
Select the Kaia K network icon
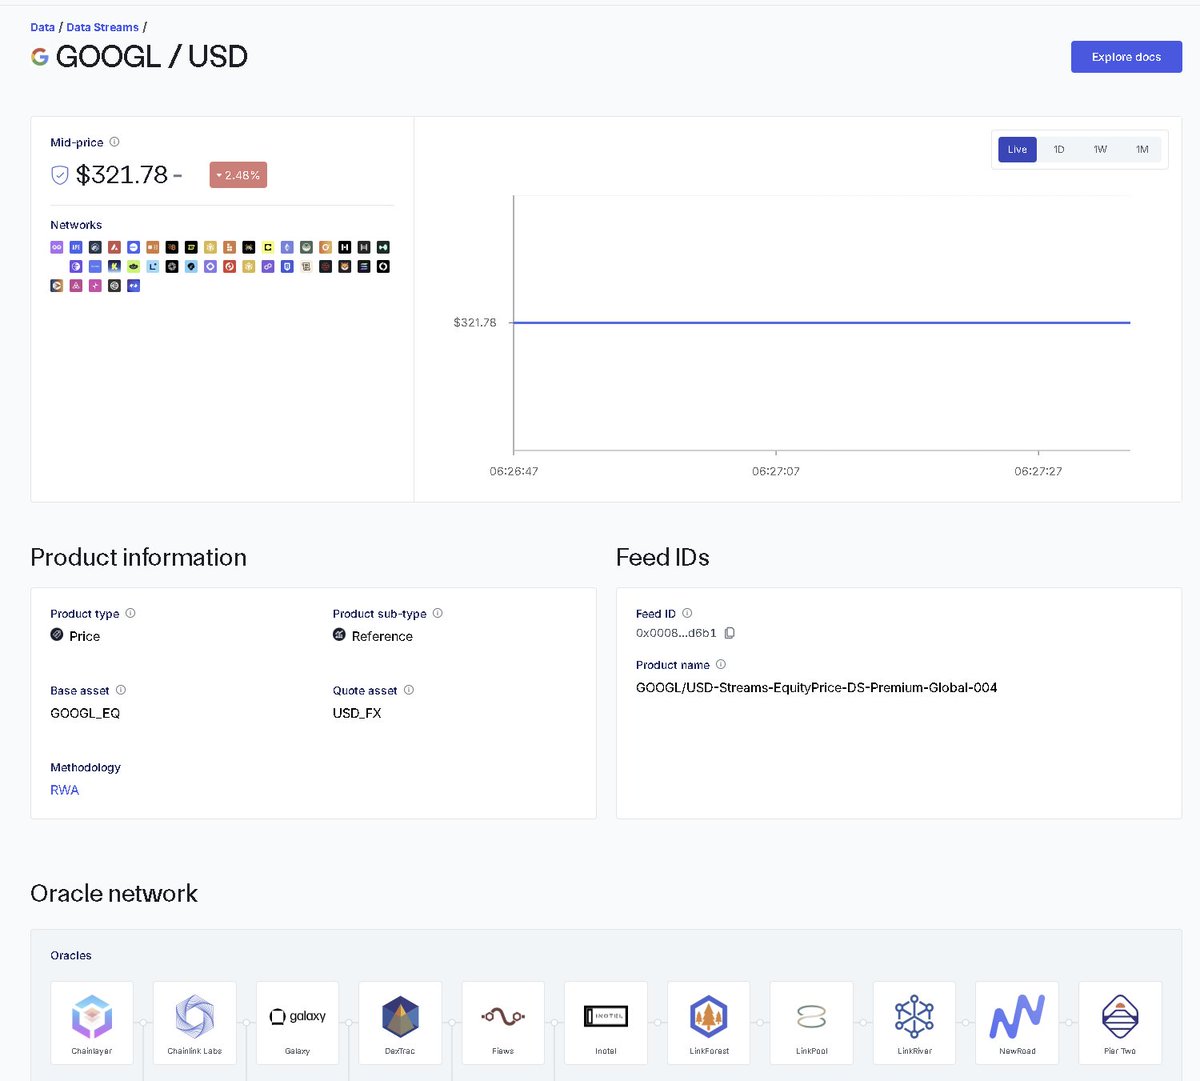114,266
